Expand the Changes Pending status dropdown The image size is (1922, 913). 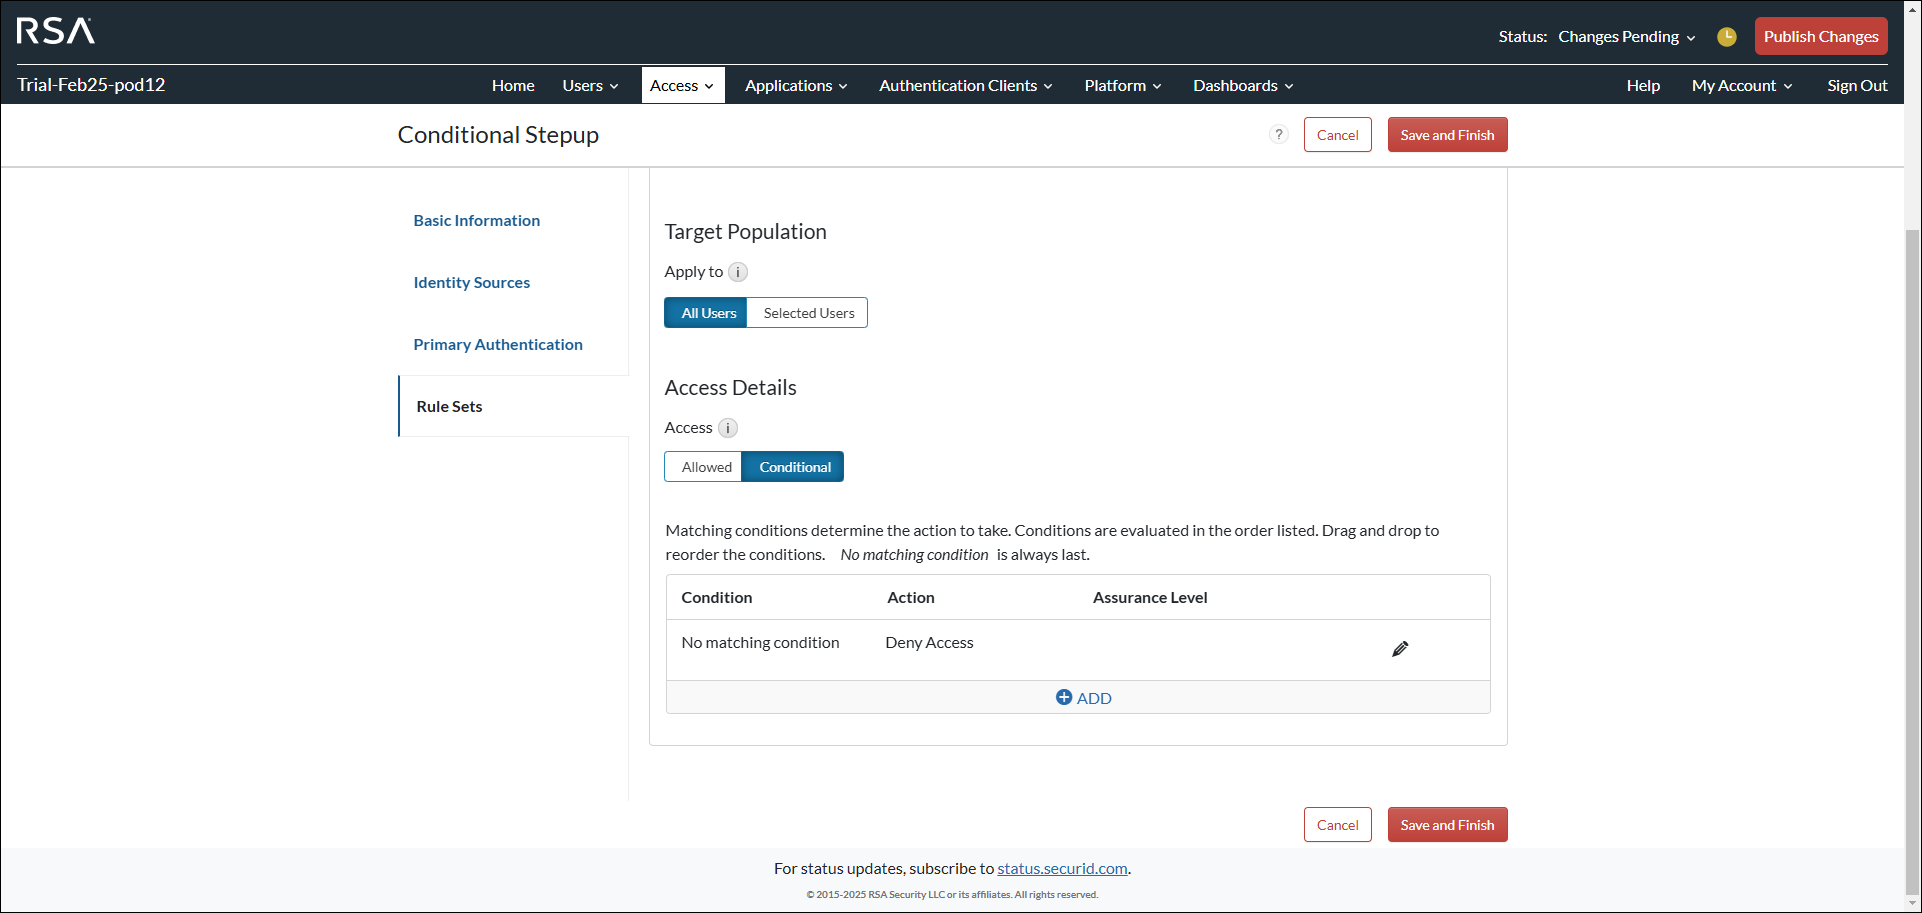tap(1626, 36)
